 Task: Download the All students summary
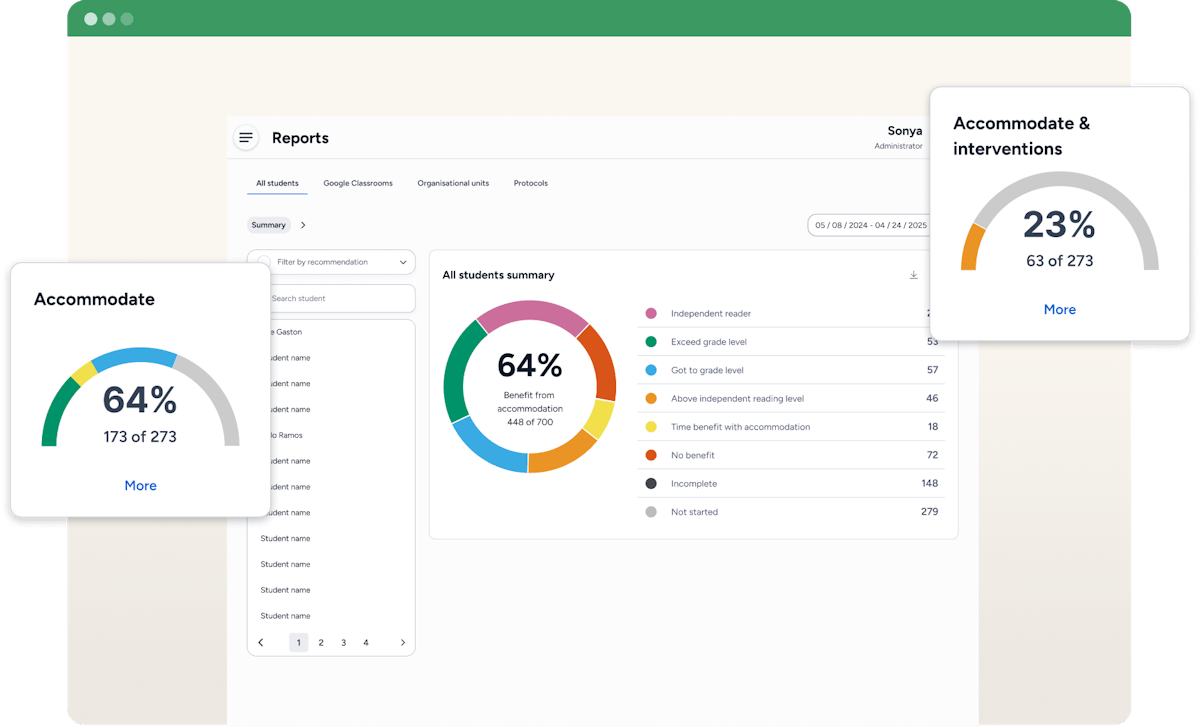[x=913, y=275]
